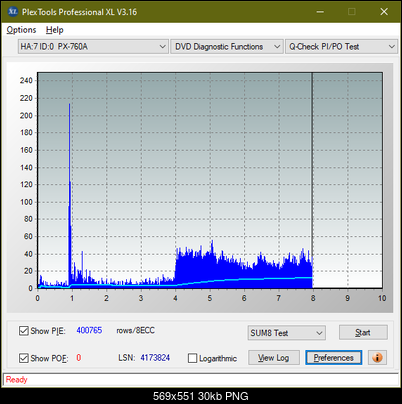Image resolution: width=402 pixels, height=404 pixels.
Task: Click the LSN value 4173824
Action: tap(155, 358)
